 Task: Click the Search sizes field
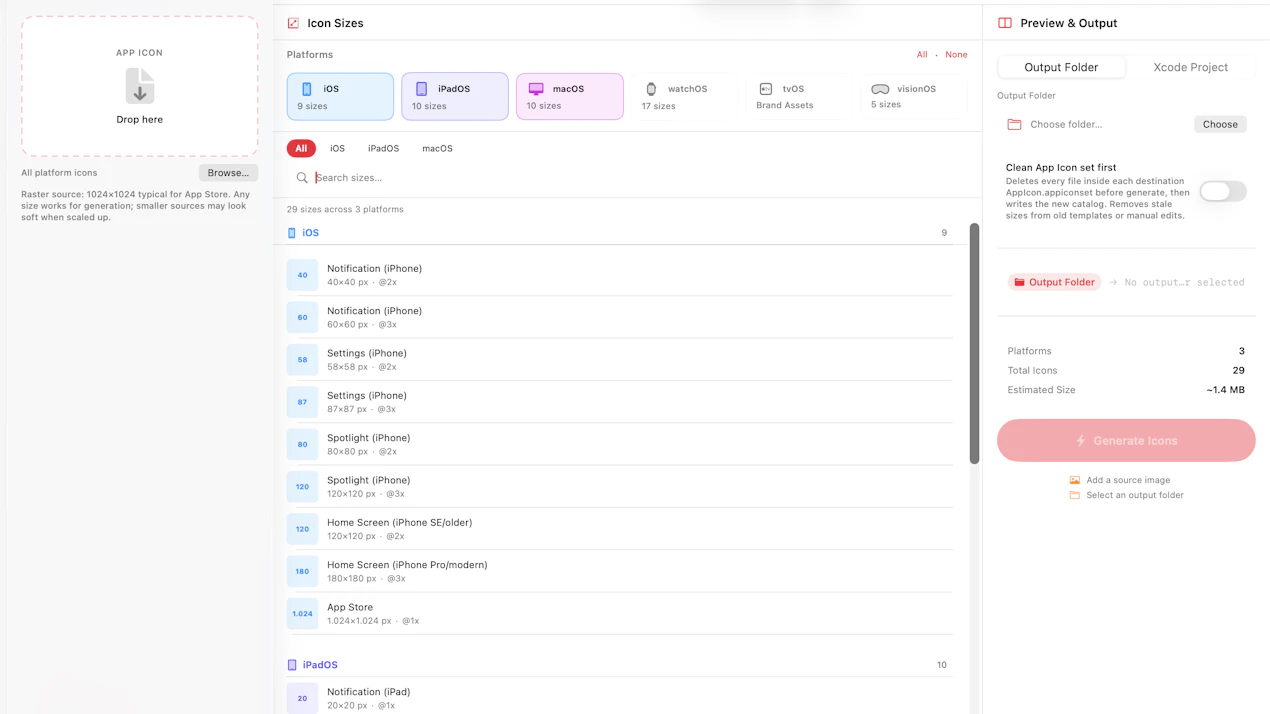(x=627, y=177)
